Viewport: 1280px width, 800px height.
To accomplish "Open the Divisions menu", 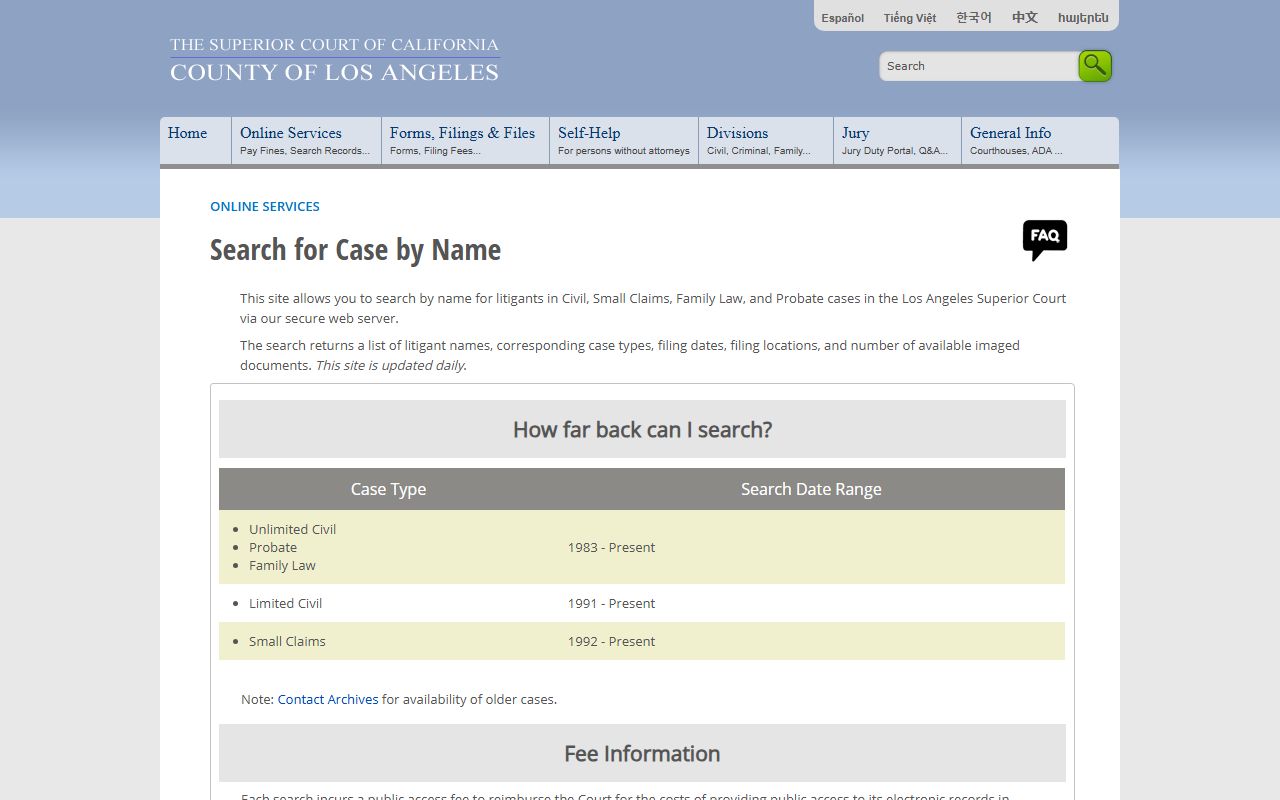I will 766,141.
